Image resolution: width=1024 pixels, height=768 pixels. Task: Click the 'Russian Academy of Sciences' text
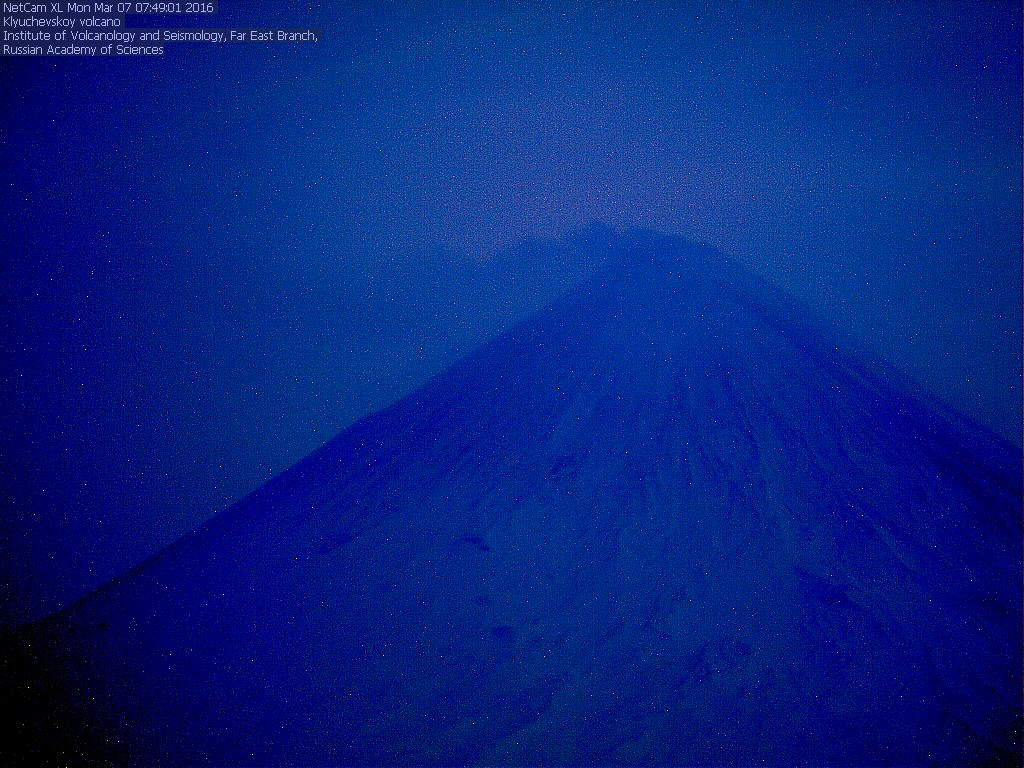click(x=83, y=50)
